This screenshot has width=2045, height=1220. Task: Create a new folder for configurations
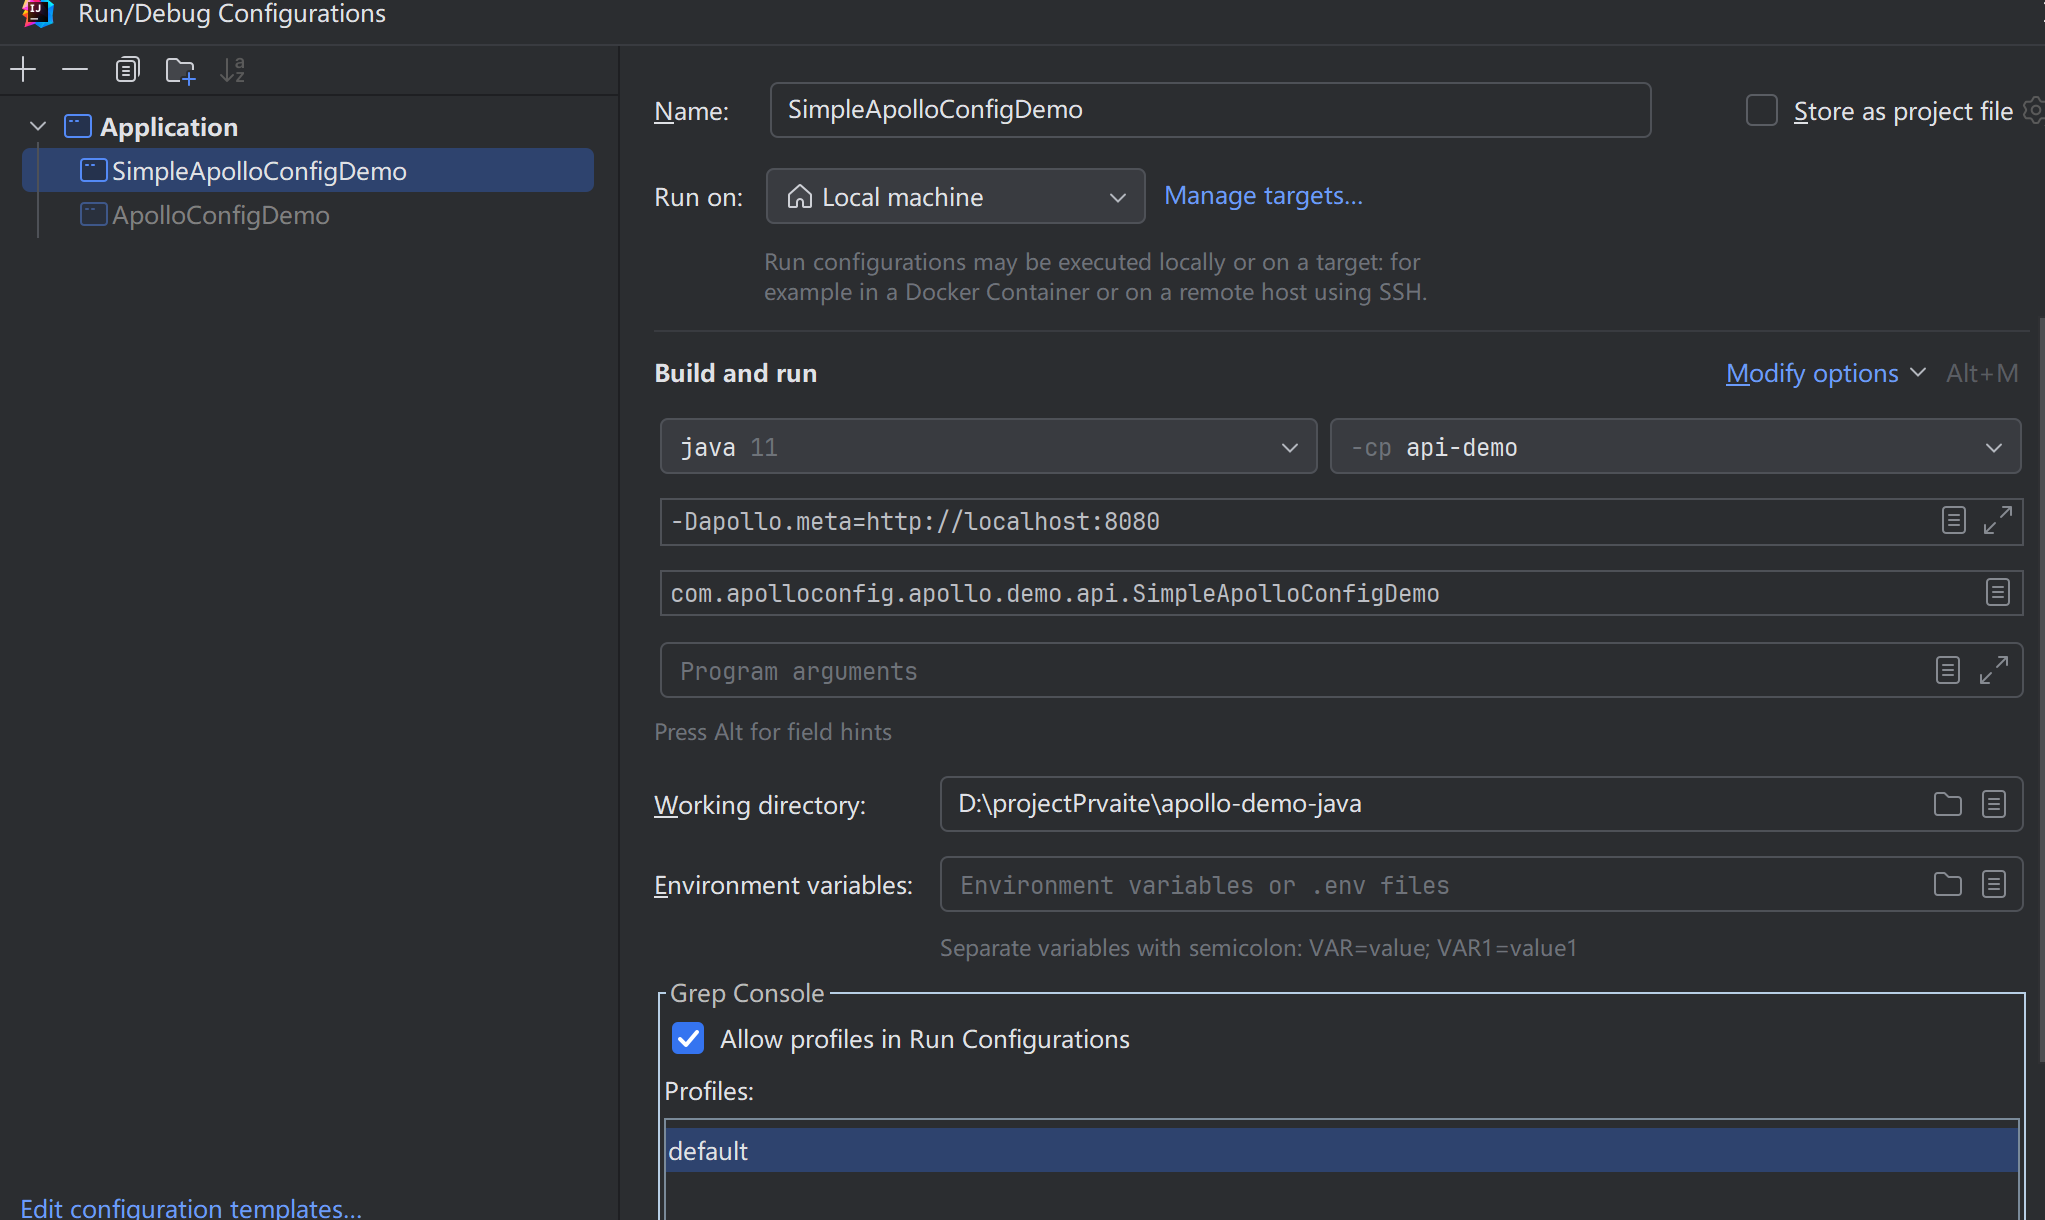[180, 69]
